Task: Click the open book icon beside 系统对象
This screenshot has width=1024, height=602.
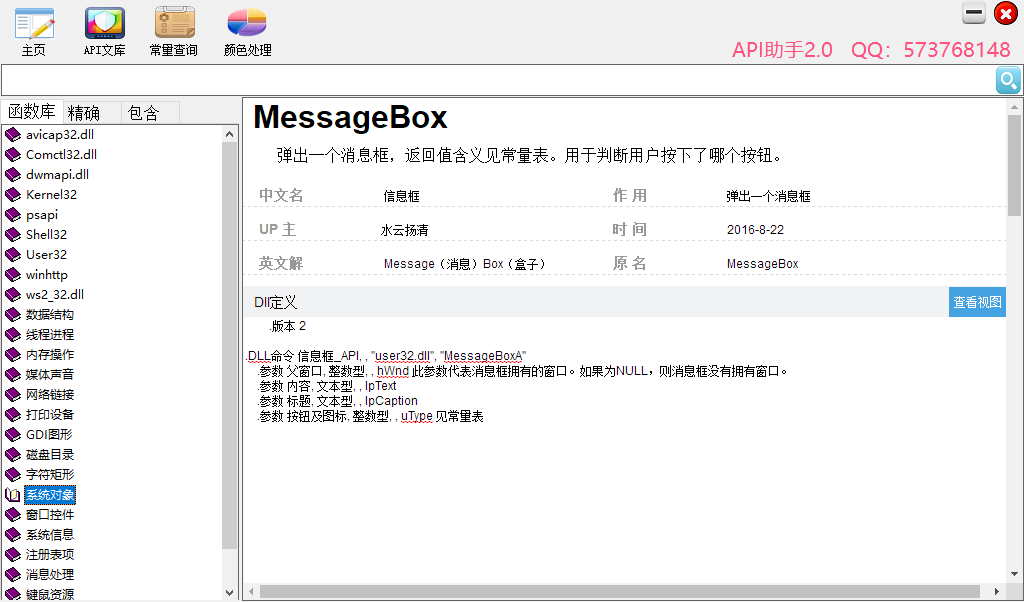Action: tap(13, 495)
